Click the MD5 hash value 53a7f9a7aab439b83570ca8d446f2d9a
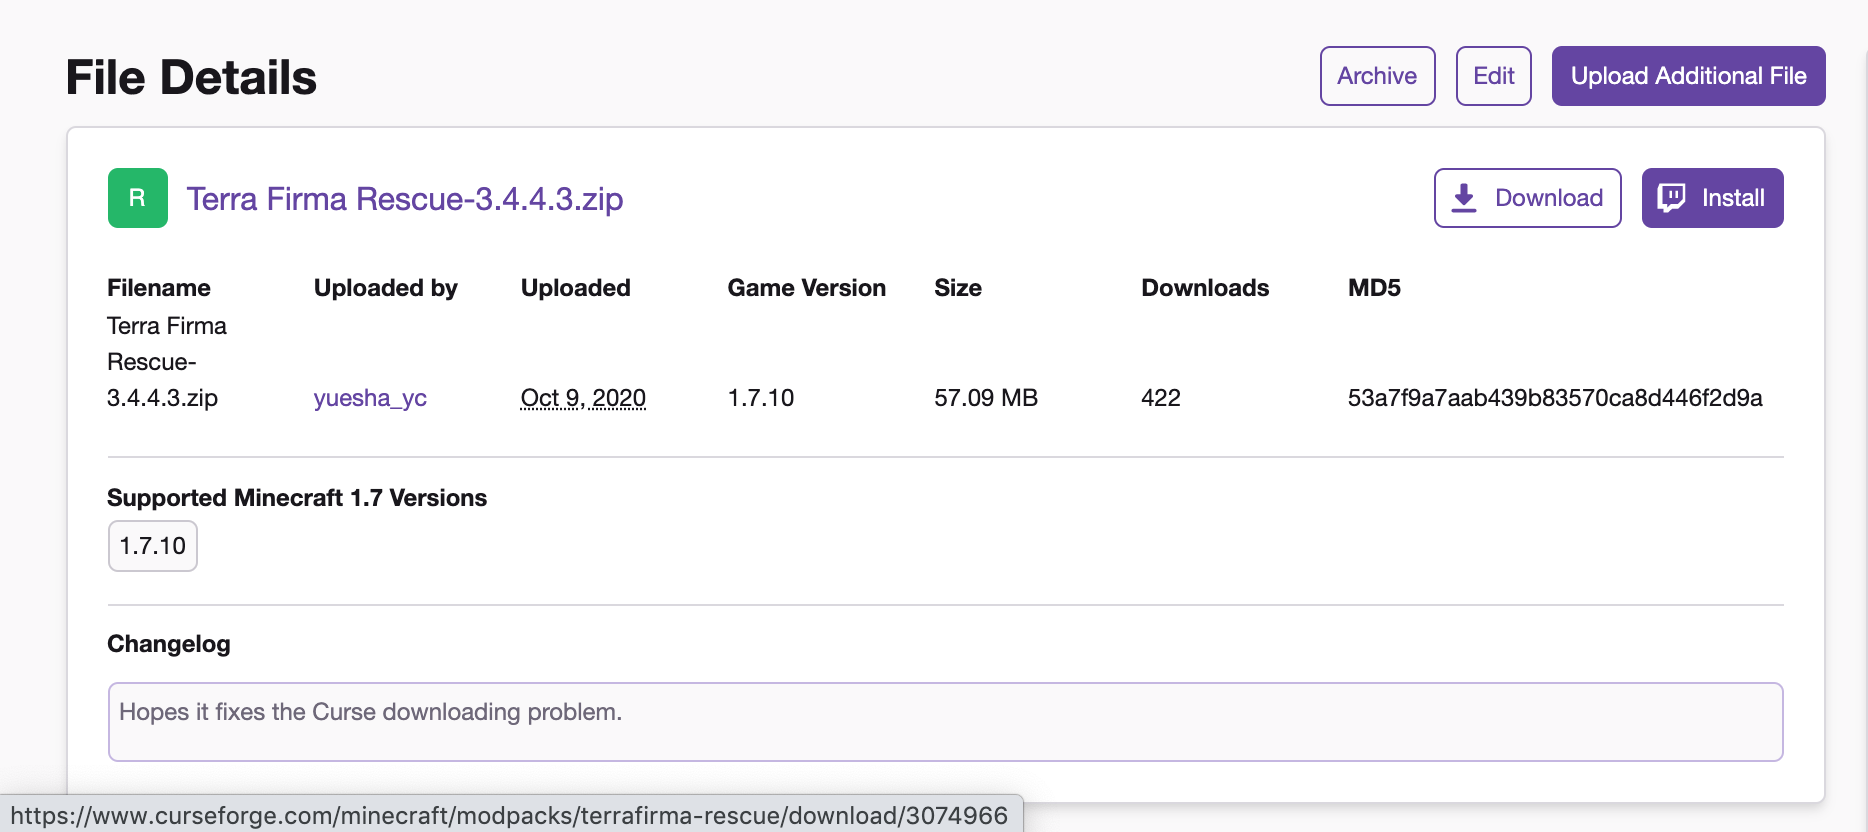This screenshot has width=1868, height=832. click(1555, 398)
